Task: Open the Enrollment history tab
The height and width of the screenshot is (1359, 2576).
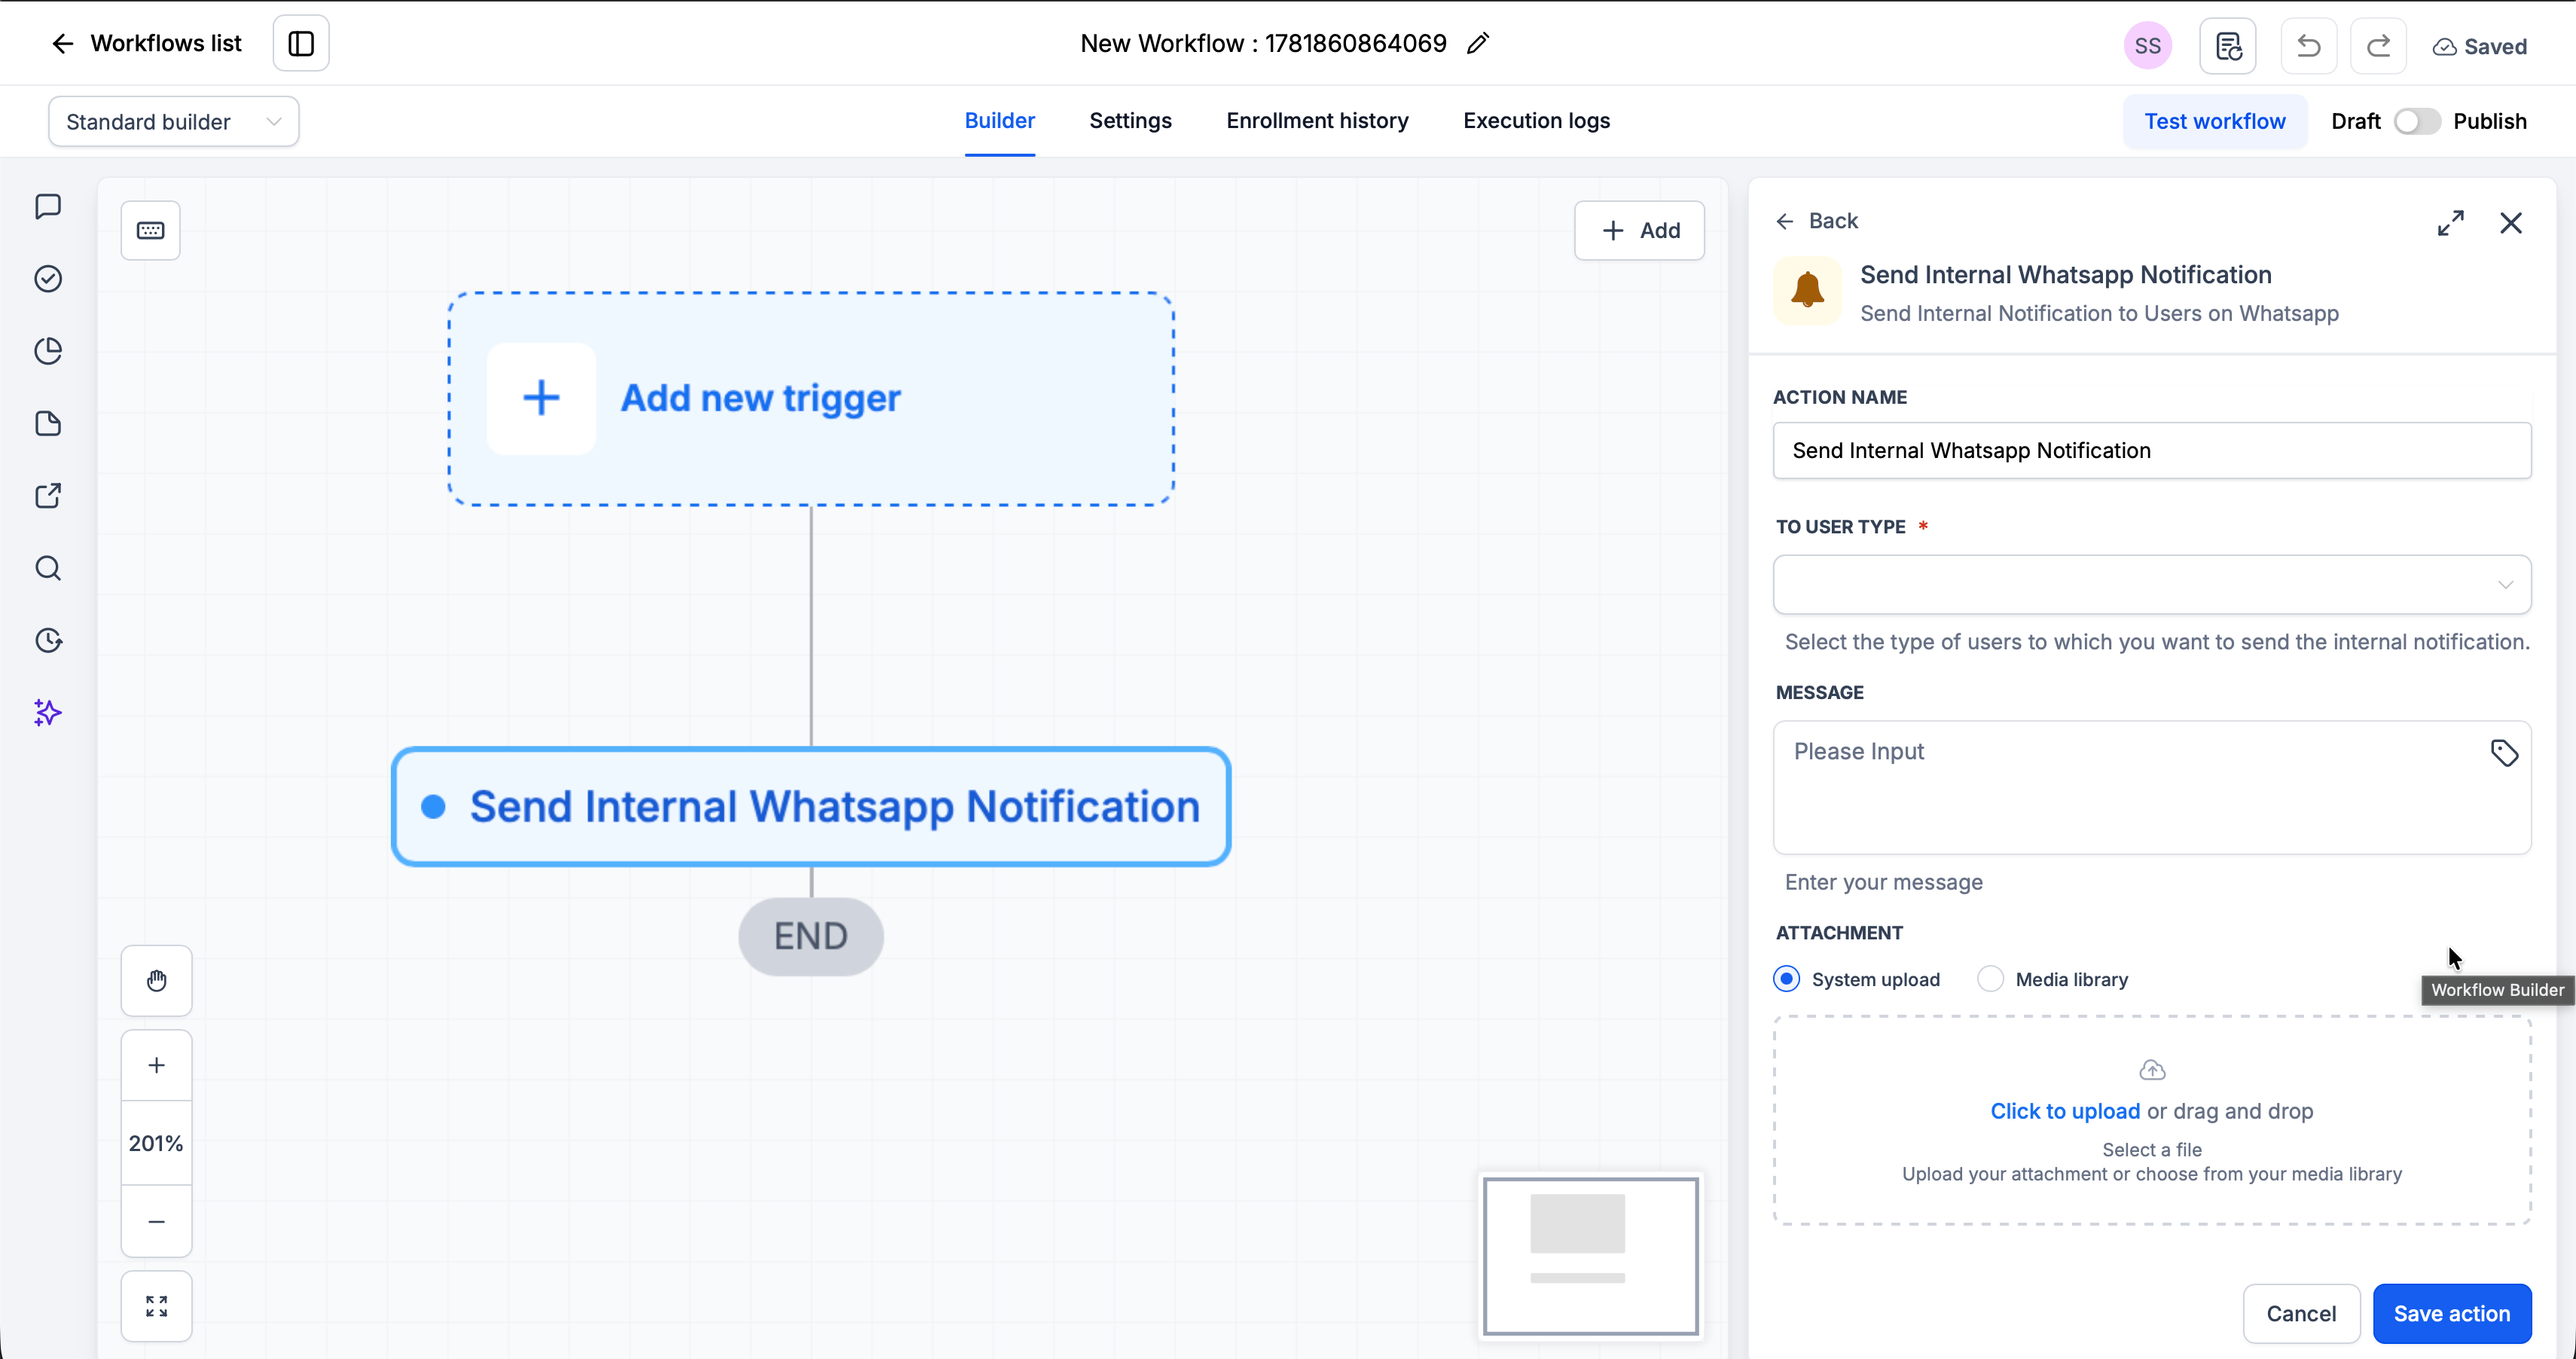Action: tap(1317, 121)
